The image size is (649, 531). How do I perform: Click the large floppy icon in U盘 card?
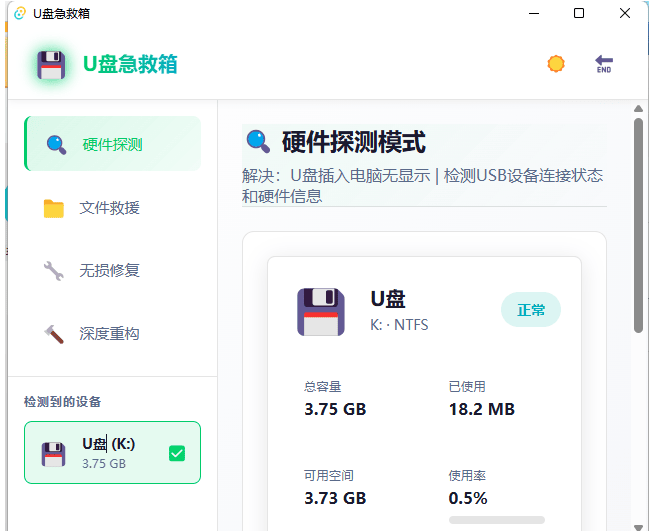(321, 312)
